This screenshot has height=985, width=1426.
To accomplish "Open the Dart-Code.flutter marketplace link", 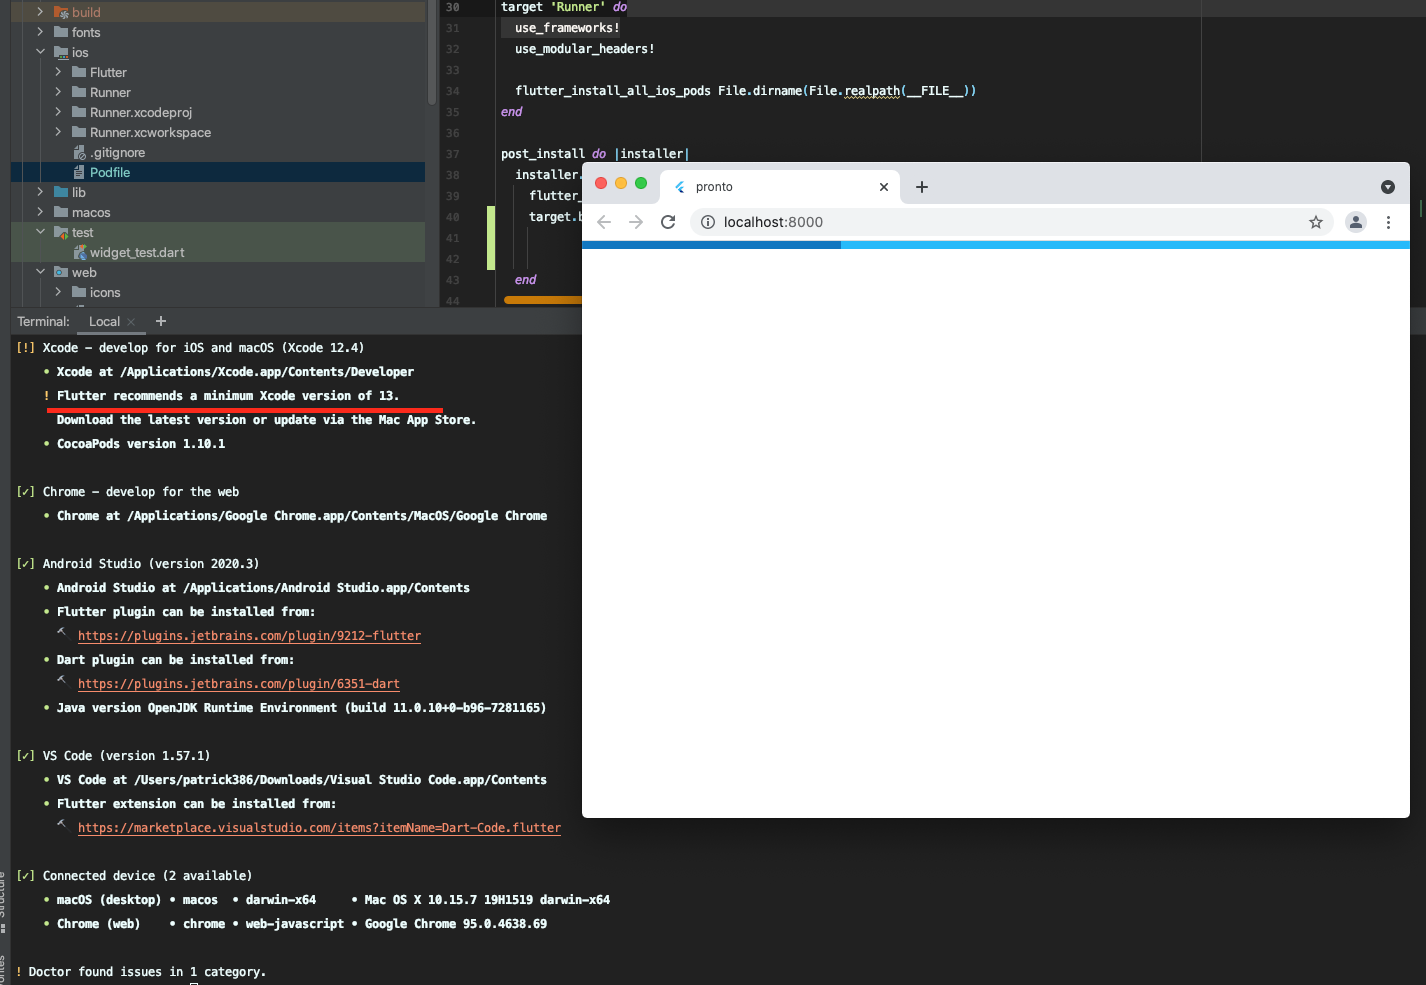I will click(x=319, y=828).
